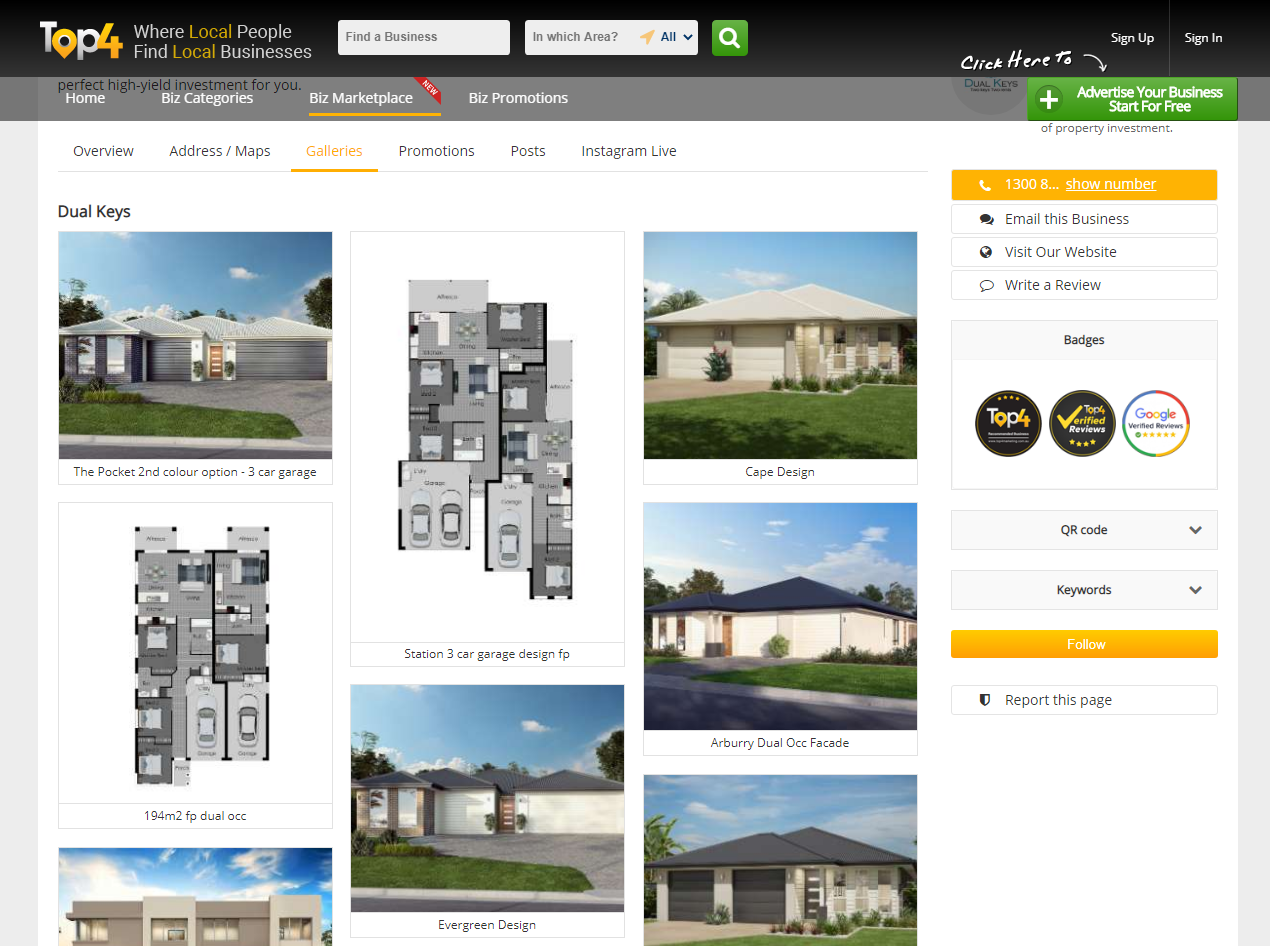Screen dimensions: 1270x946
Task: Click the Top4 logo in header
Action: (81, 39)
